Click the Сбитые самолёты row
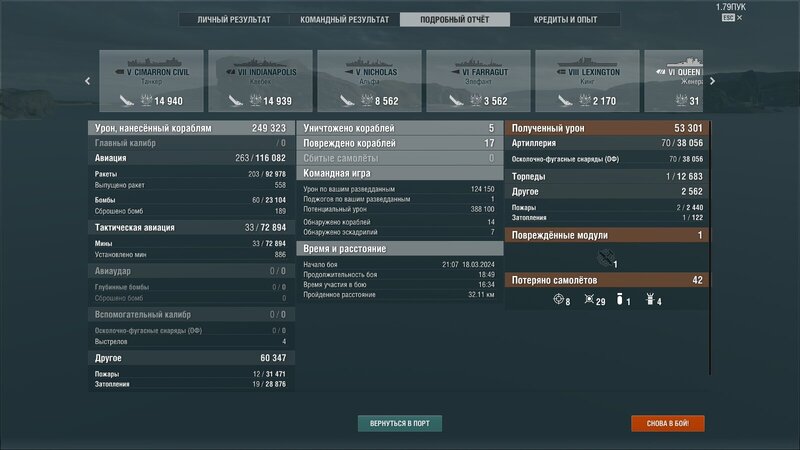 399,158
